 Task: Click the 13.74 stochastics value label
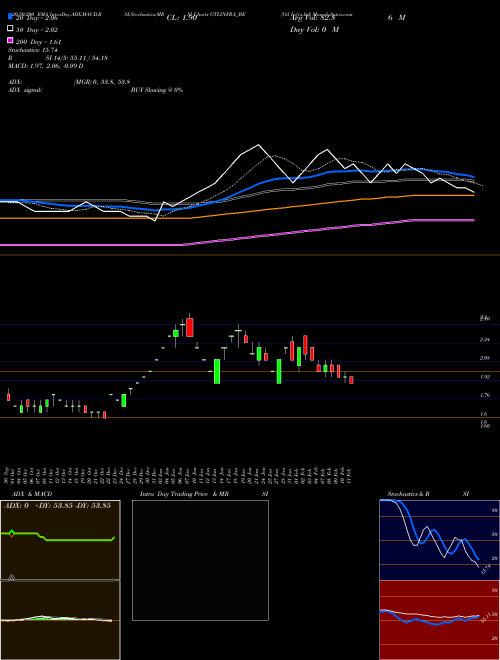click(484, 570)
